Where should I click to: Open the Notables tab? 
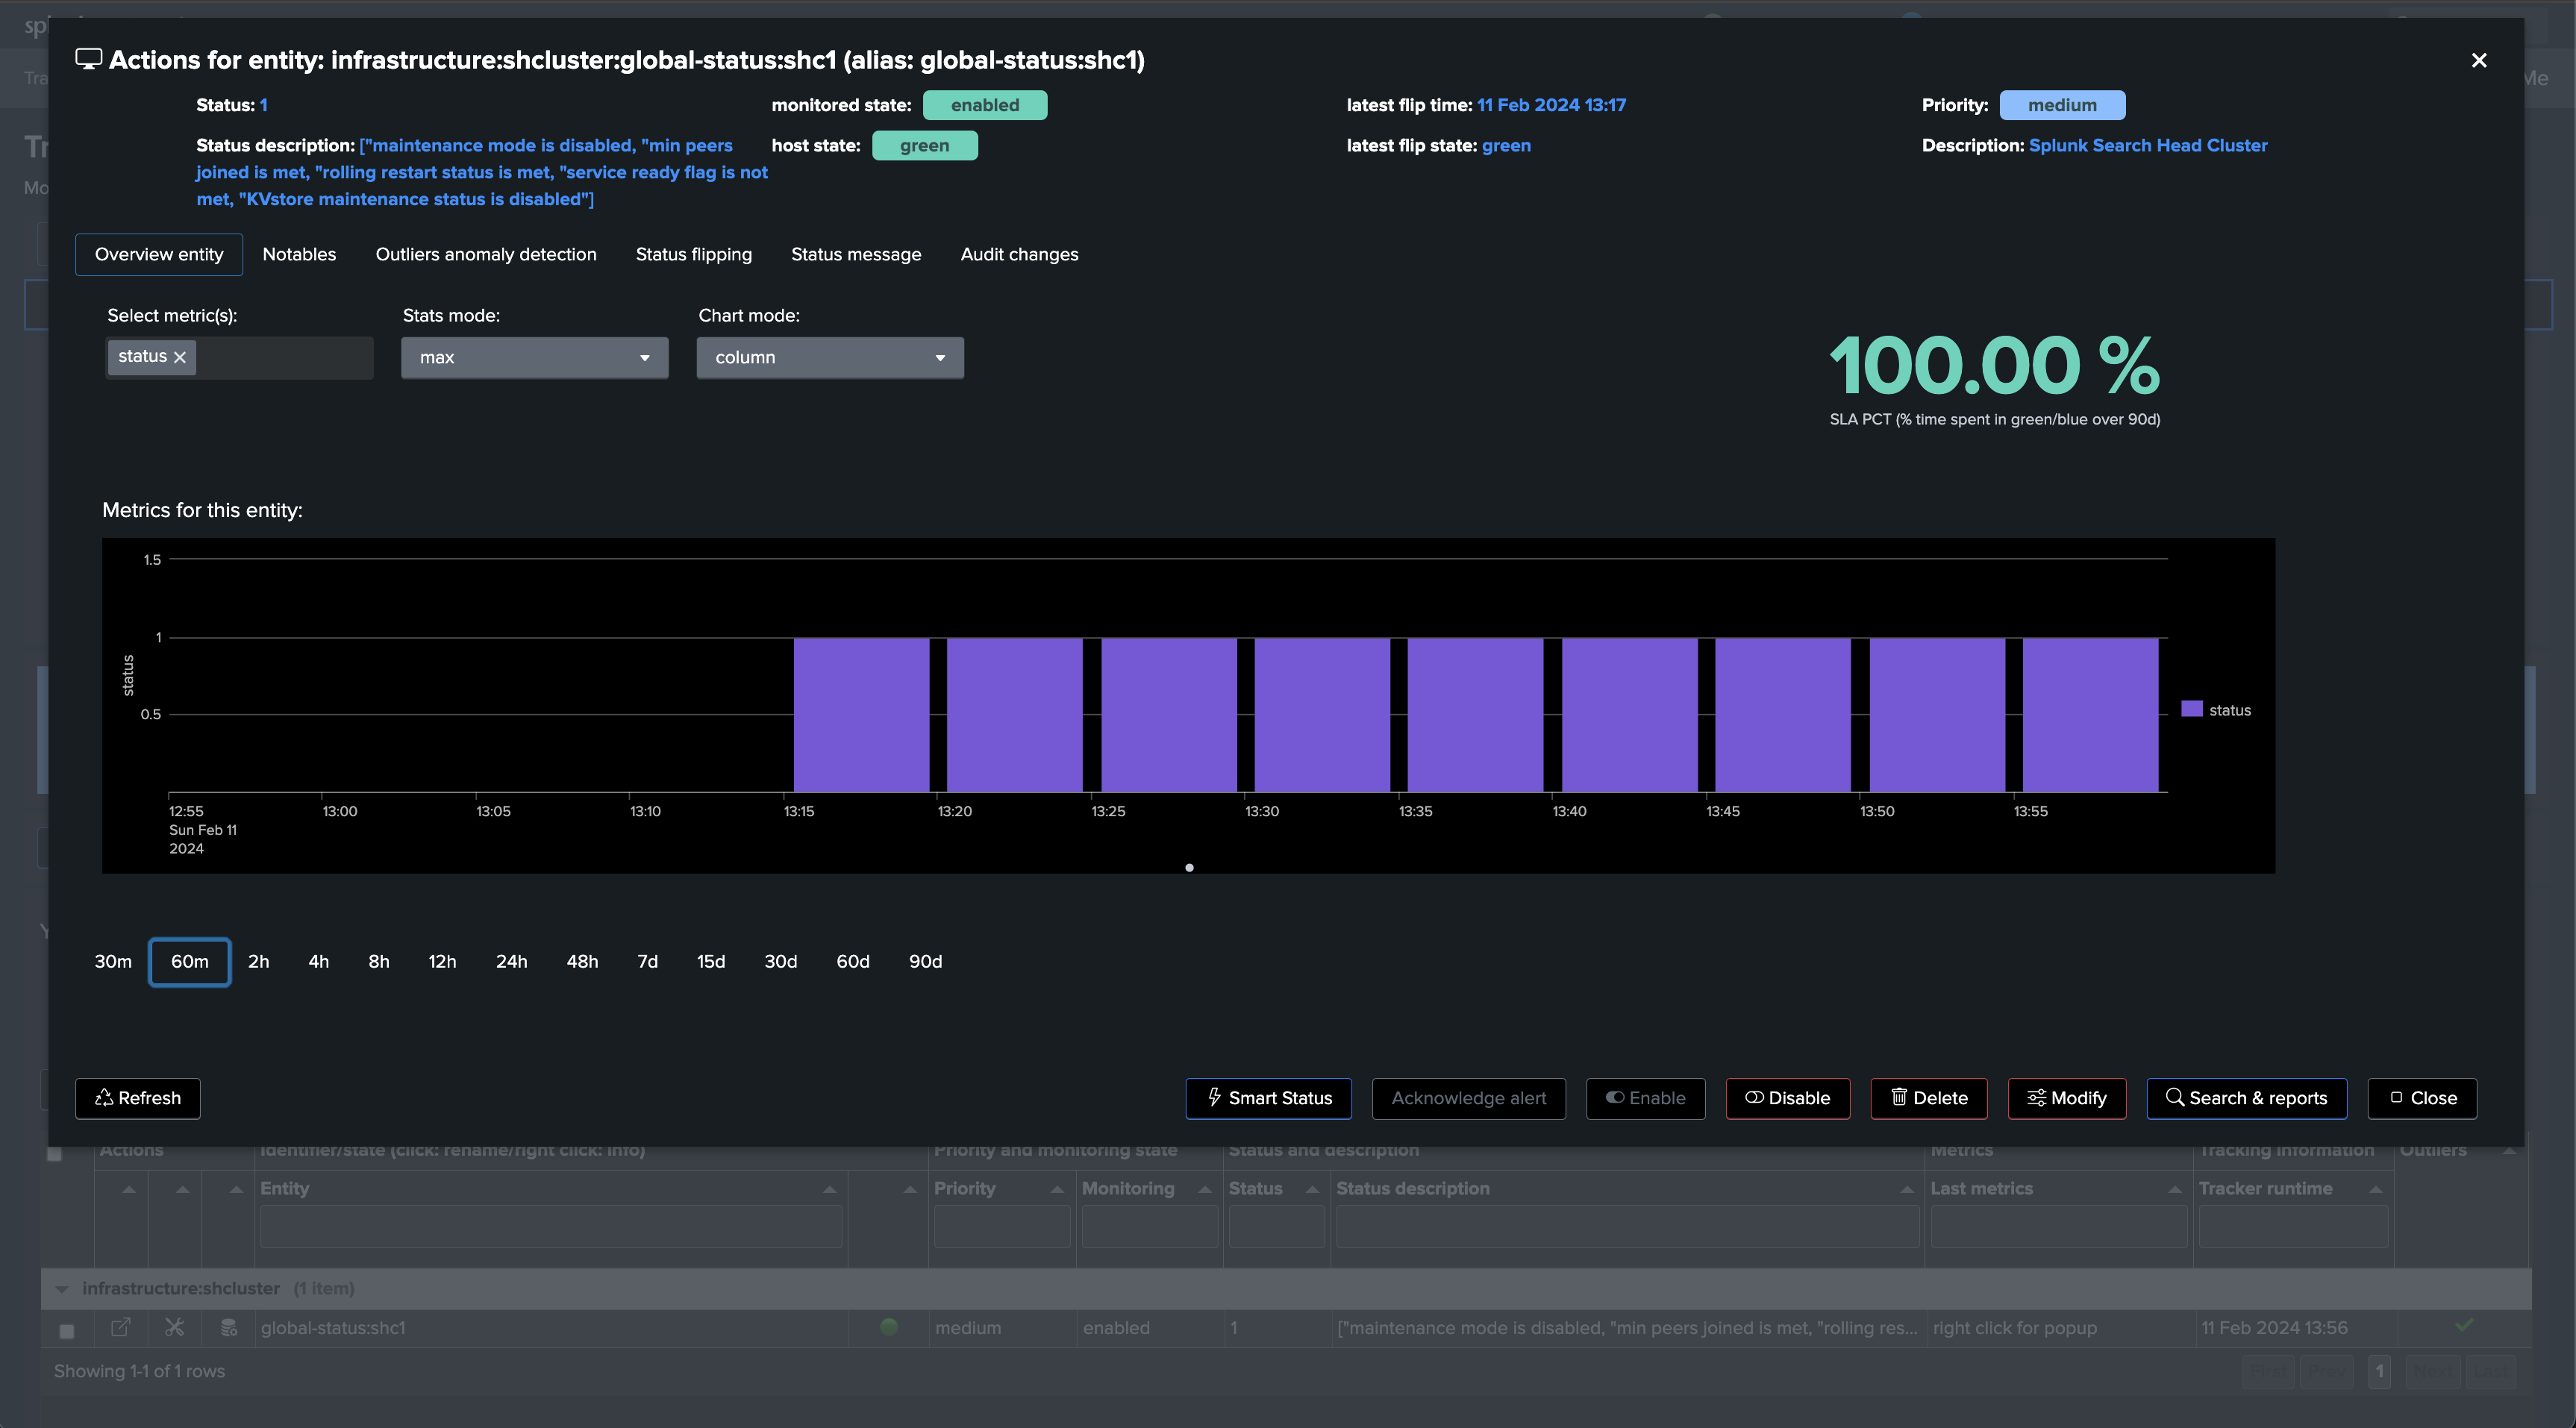[299, 254]
